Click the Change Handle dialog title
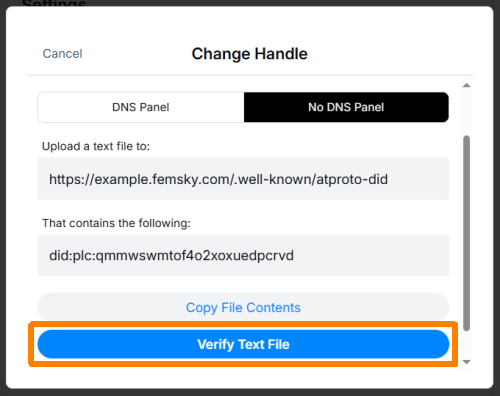Image resolution: width=500 pixels, height=396 pixels. coord(250,54)
